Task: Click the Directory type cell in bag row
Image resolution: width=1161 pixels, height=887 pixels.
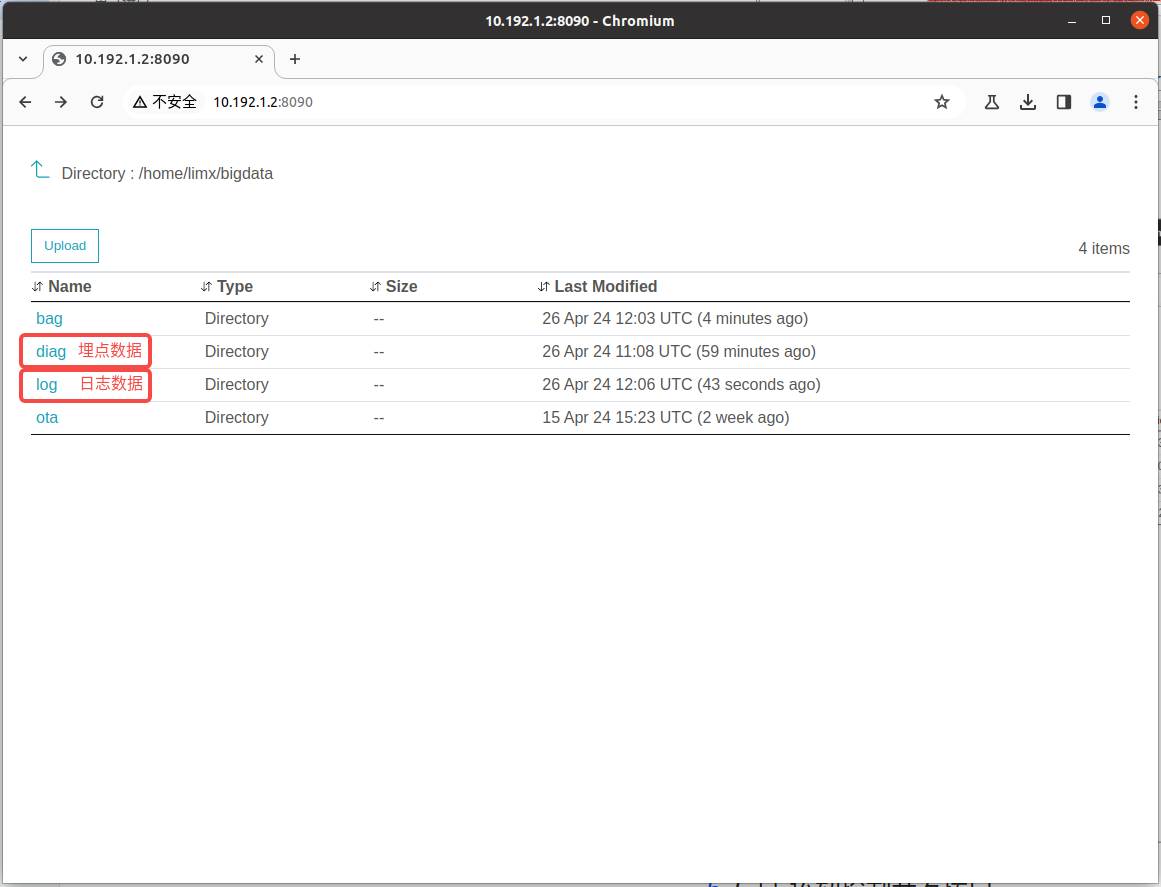Action: (x=237, y=318)
